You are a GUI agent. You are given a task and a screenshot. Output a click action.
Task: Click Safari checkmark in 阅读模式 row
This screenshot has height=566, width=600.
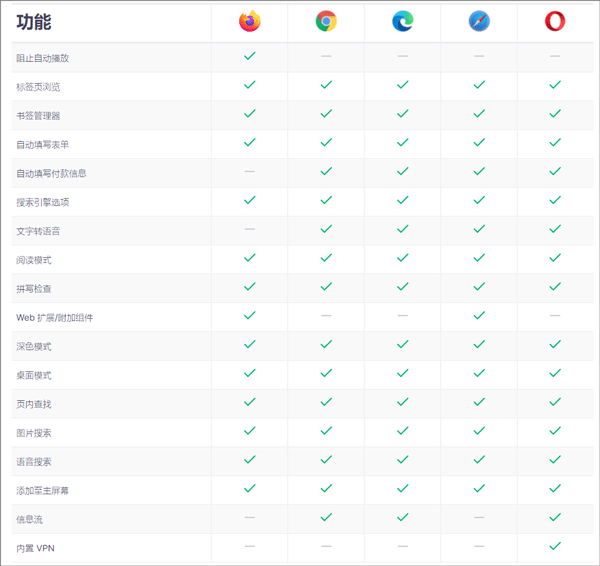479,258
